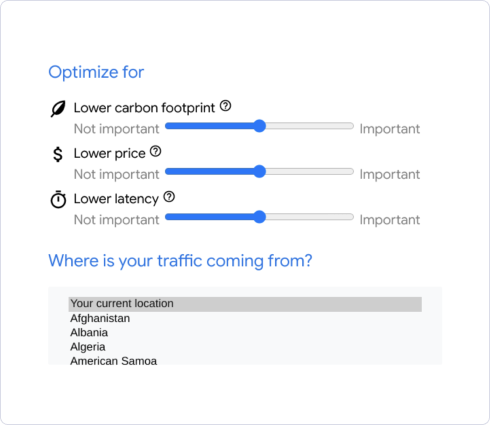Click the Lower latency label text

click(116, 199)
